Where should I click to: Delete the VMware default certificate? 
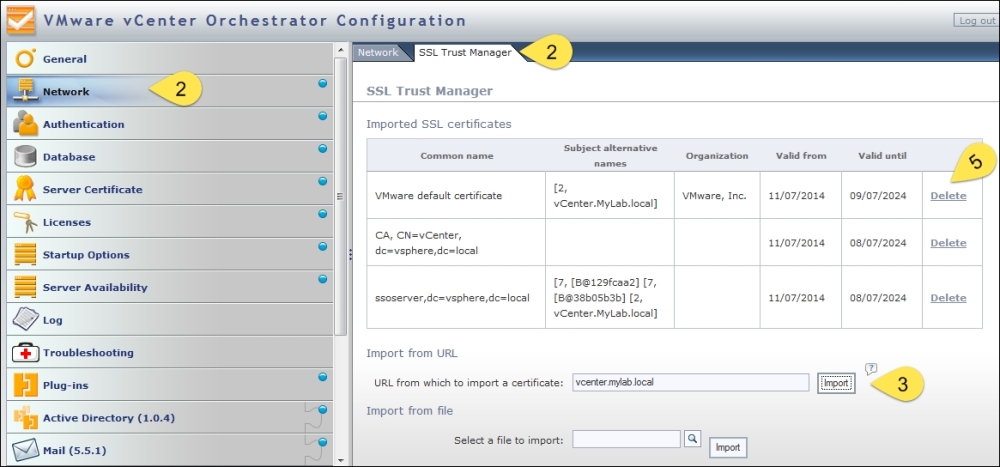948,196
